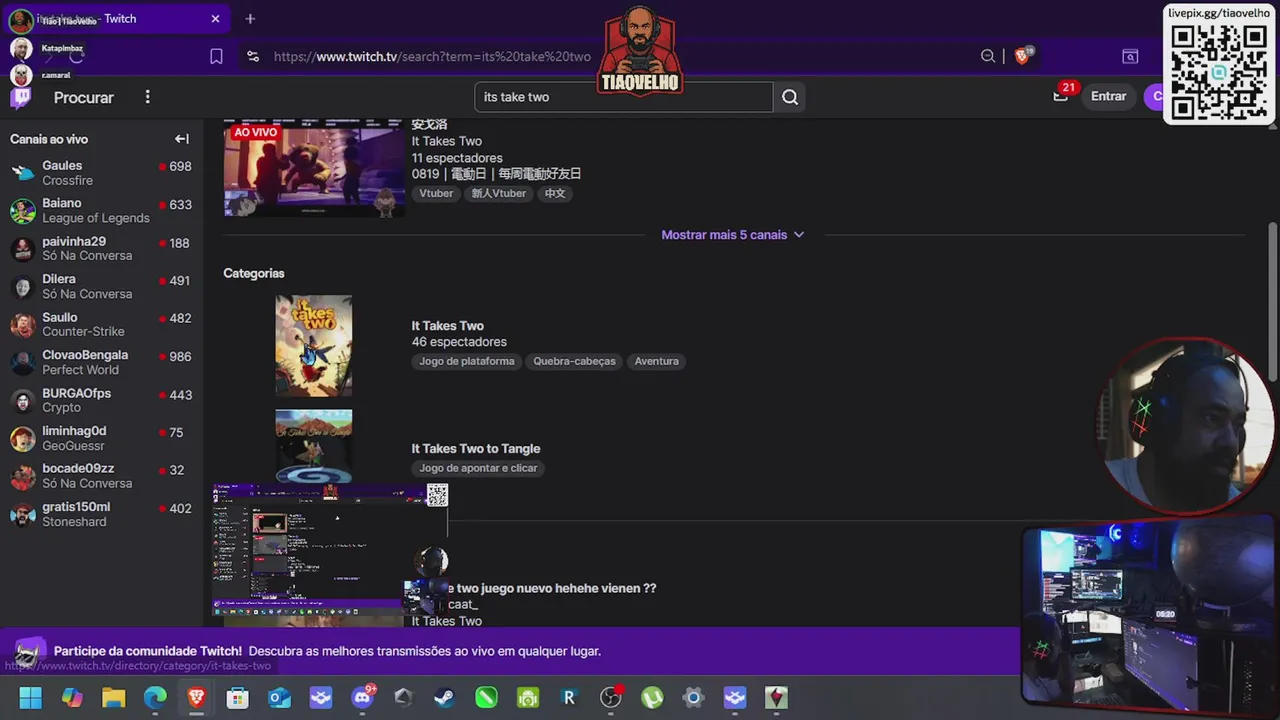
Task: Open Microsoft Edge from the taskbar
Action: [x=155, y=697]
